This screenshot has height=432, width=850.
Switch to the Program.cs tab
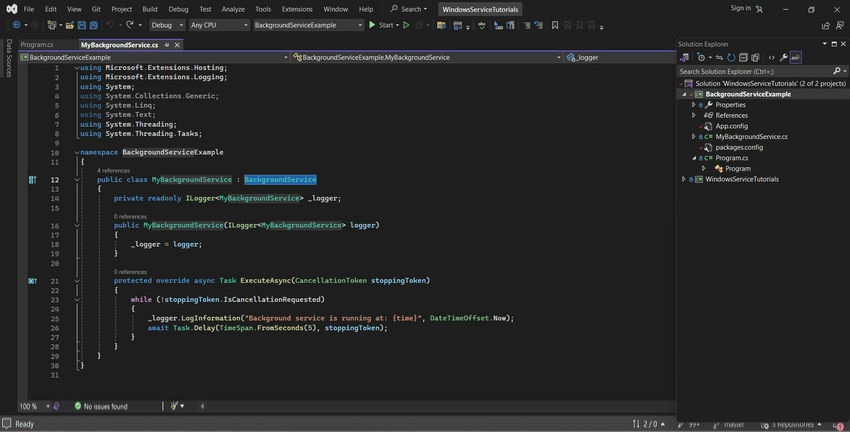pos(36,45)
